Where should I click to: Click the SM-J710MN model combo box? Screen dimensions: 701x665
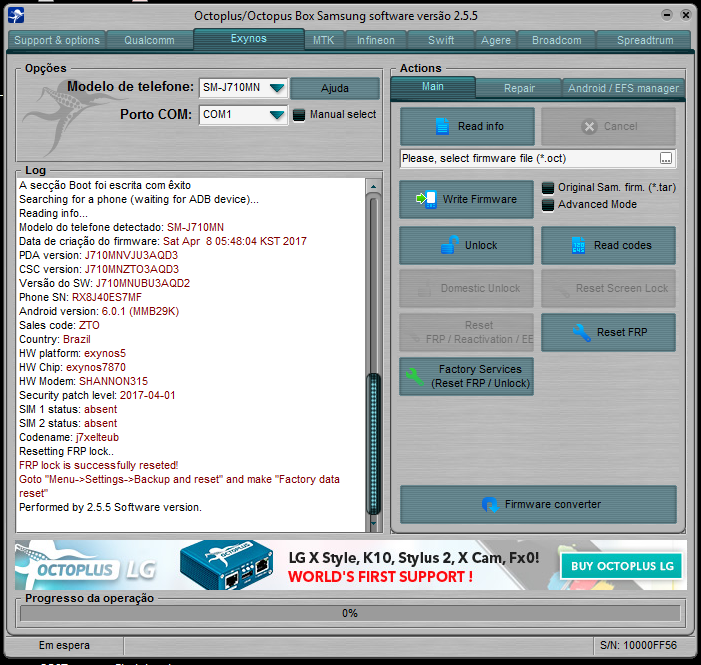[x=244, y=88]
